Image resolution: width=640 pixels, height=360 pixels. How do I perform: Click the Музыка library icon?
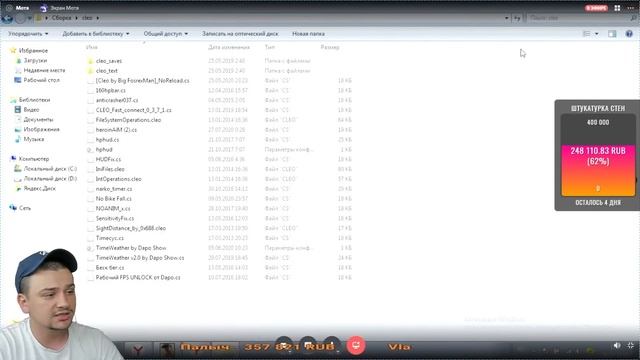pos(18,140)
